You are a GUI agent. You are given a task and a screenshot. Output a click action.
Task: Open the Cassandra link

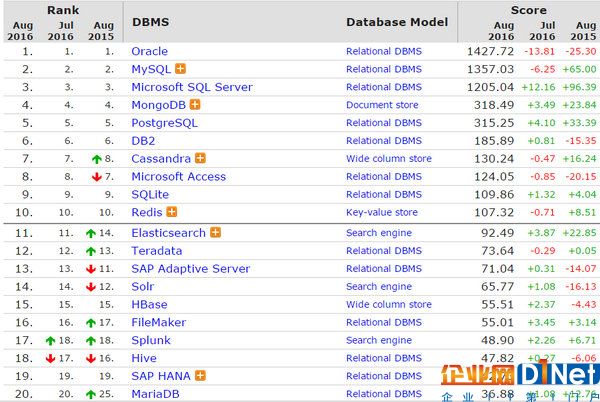pyautogui.click(x=161, y=158)
